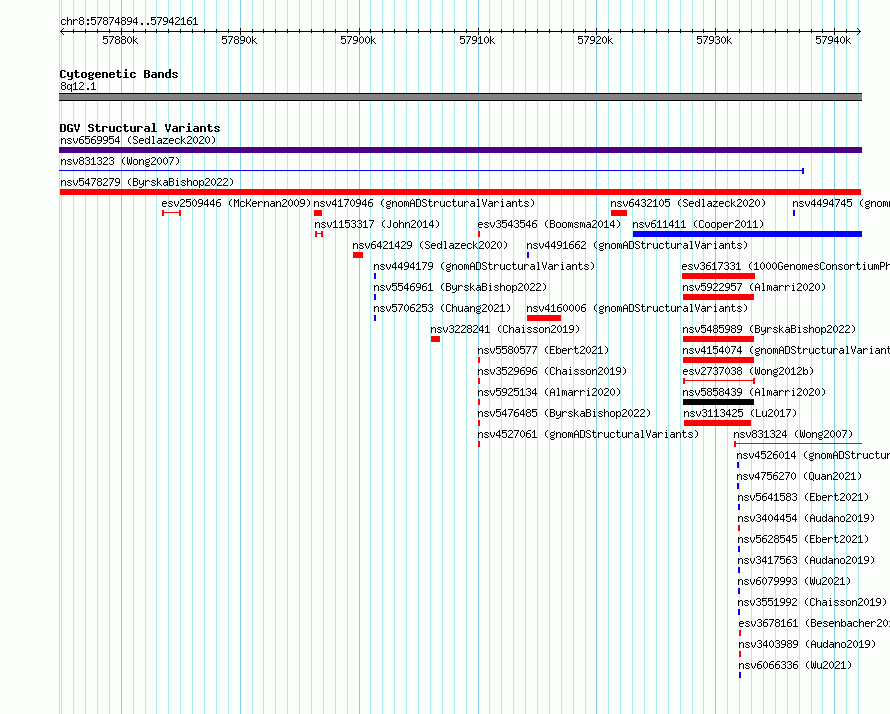The width and height of the screenshot is (890, 714).
Task: Click the nsv6432105 (Sedlazeck2020) label
Action: (688, 203)
